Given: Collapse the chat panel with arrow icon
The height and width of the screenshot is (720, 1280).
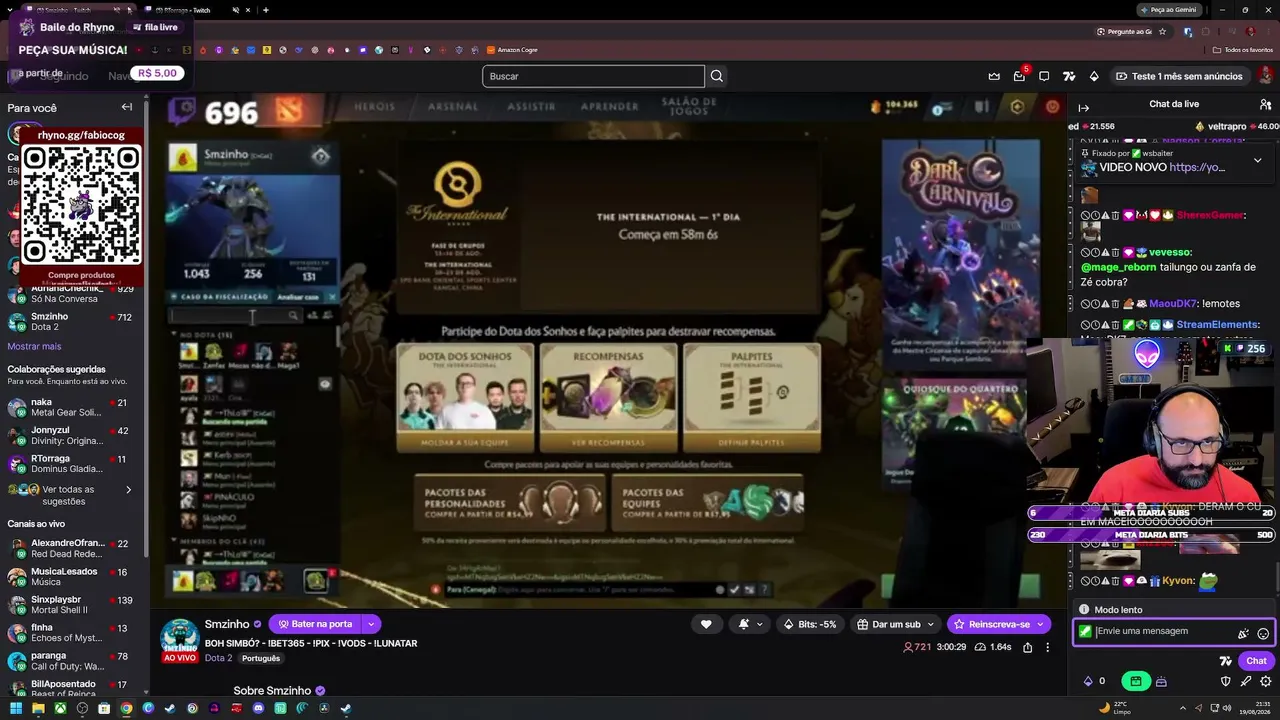Looking at the screenshot, I should [x=1084, y=107].
